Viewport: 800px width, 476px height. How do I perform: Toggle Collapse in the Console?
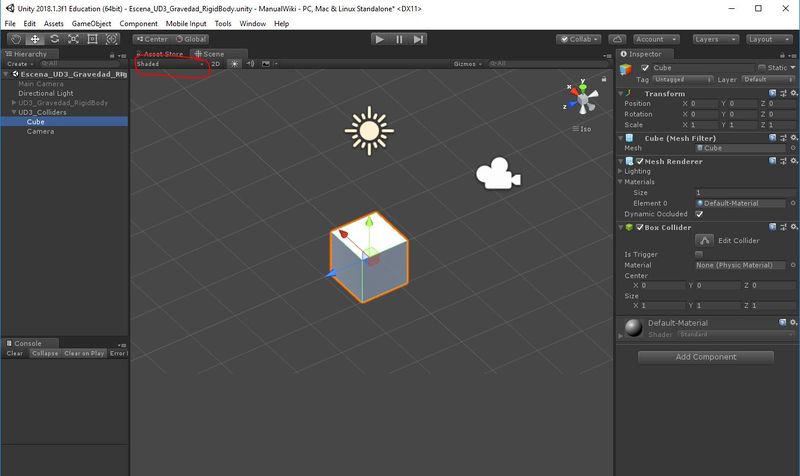click(x=45, y=353)
